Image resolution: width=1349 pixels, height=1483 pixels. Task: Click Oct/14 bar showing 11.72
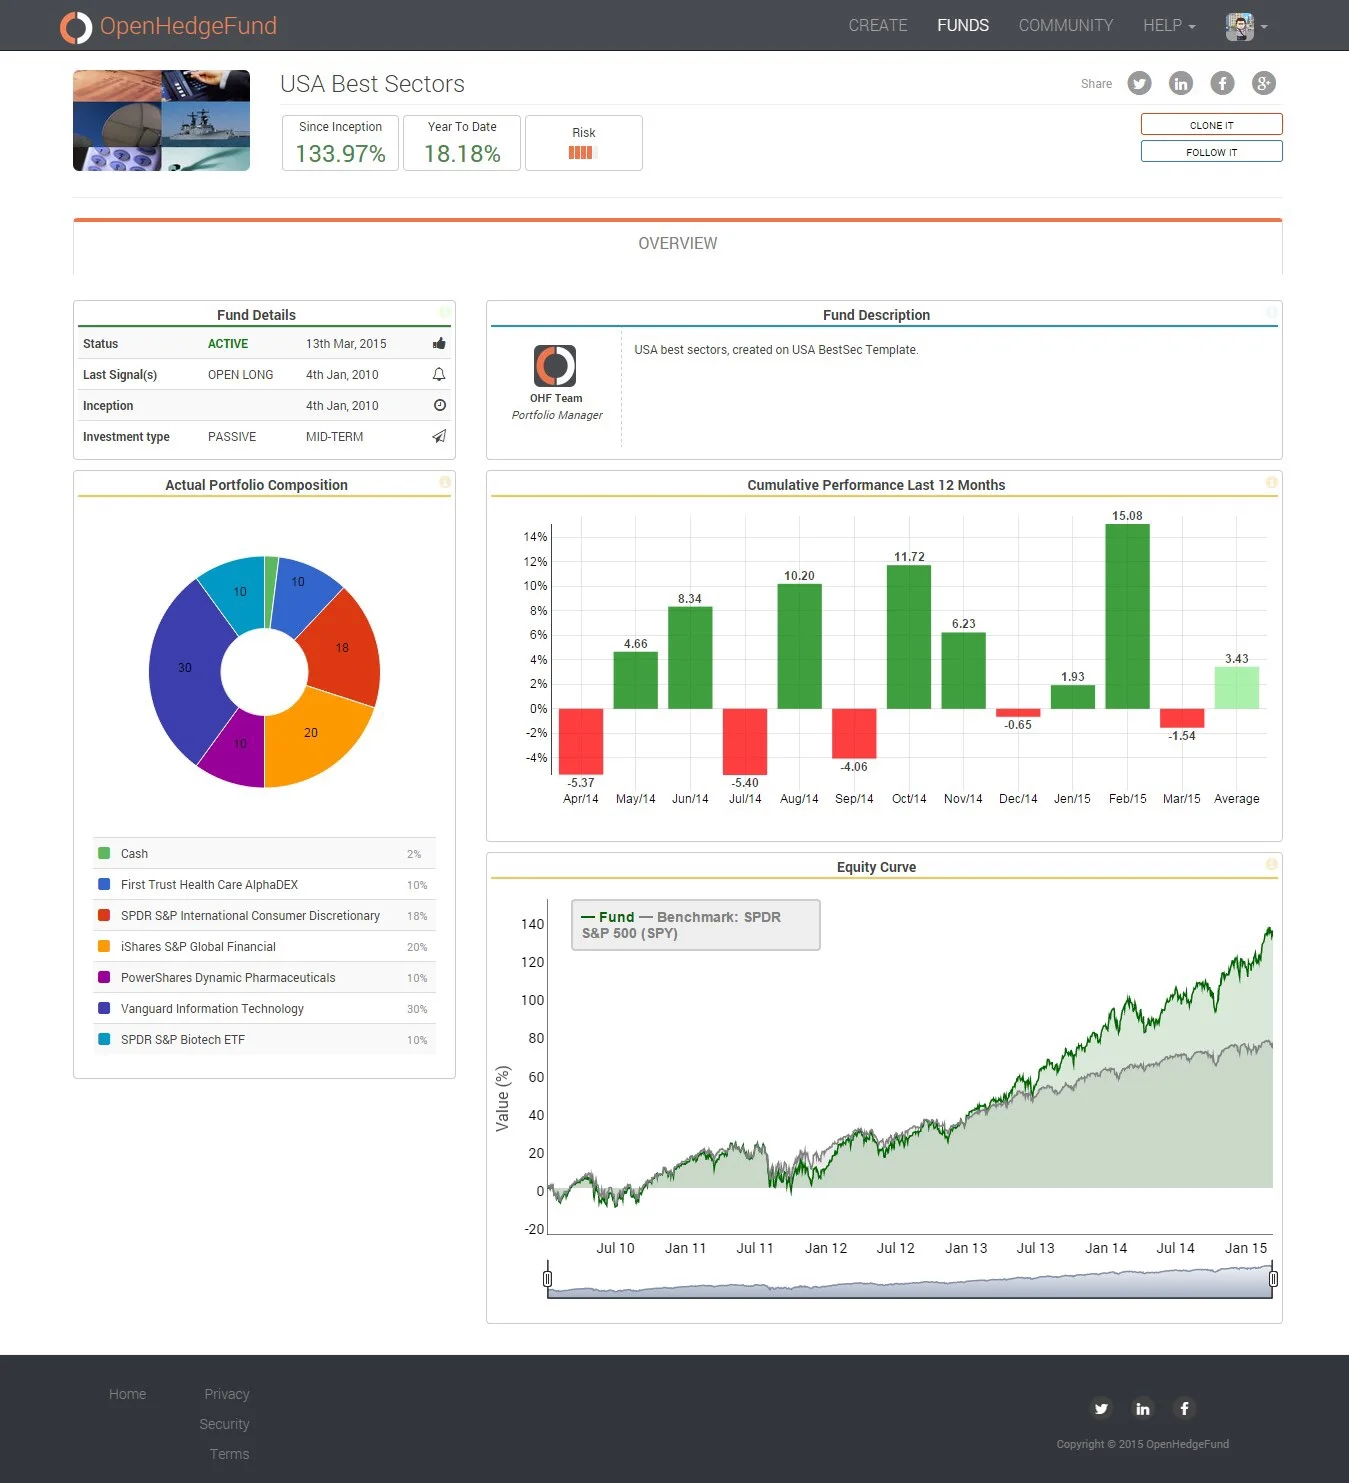click(x=909, y=637)
